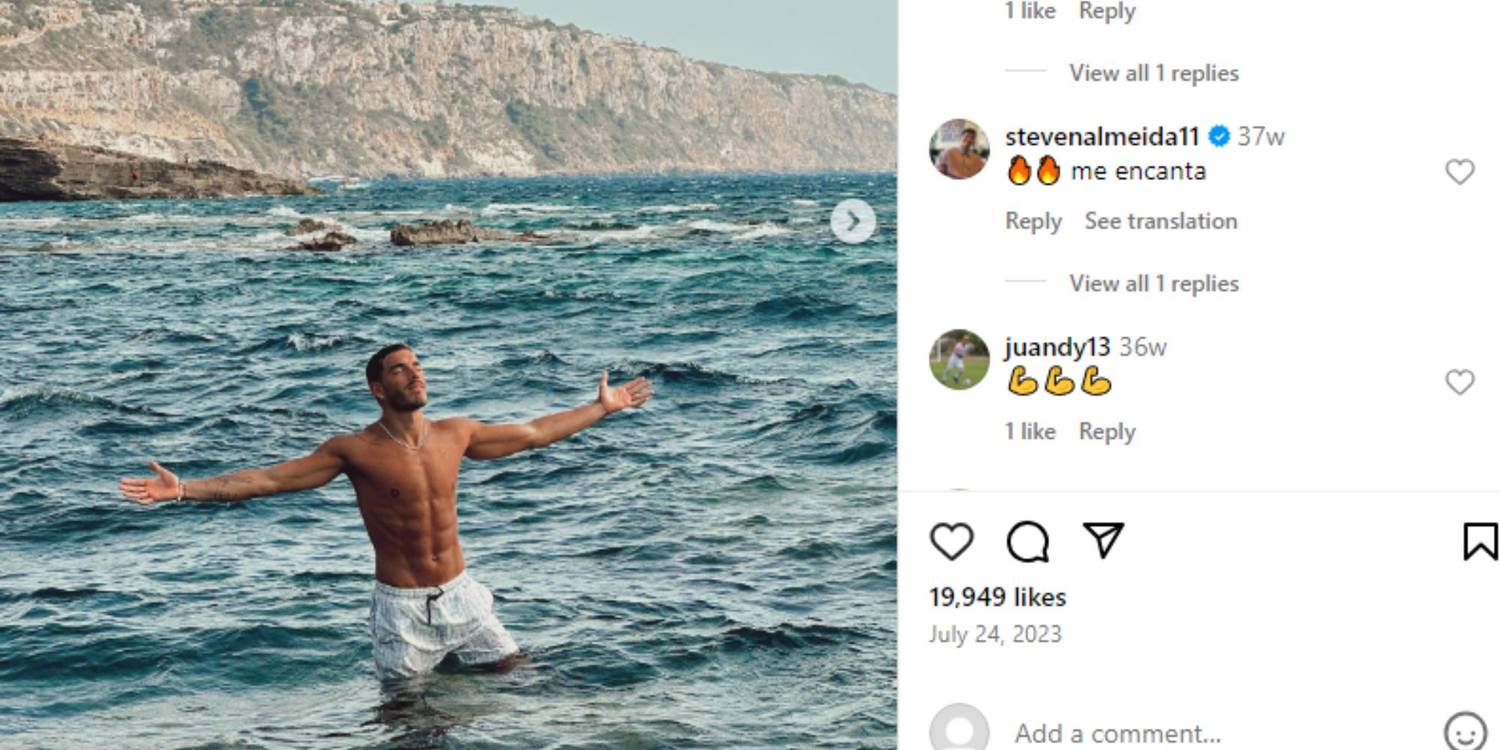Open juandy13's profile avatar
The width and height of the screenshot is (1500, 750).
[x=959, y=359]
